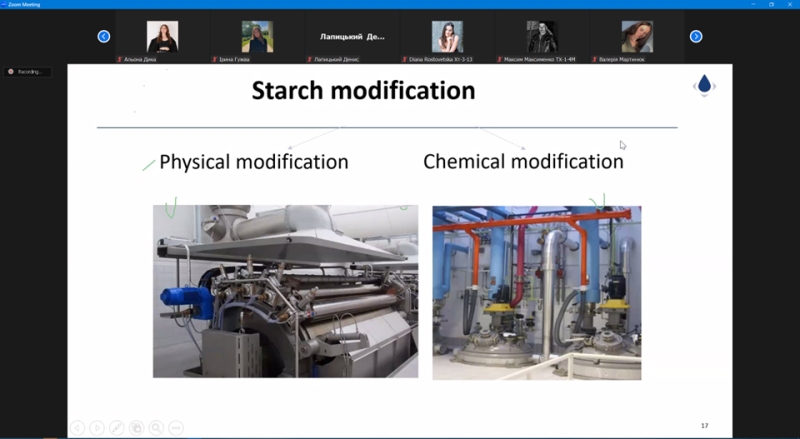Viewport: 800px width, 439px height.
Task: Click slide number 17
Action: (x=705, y=425)
